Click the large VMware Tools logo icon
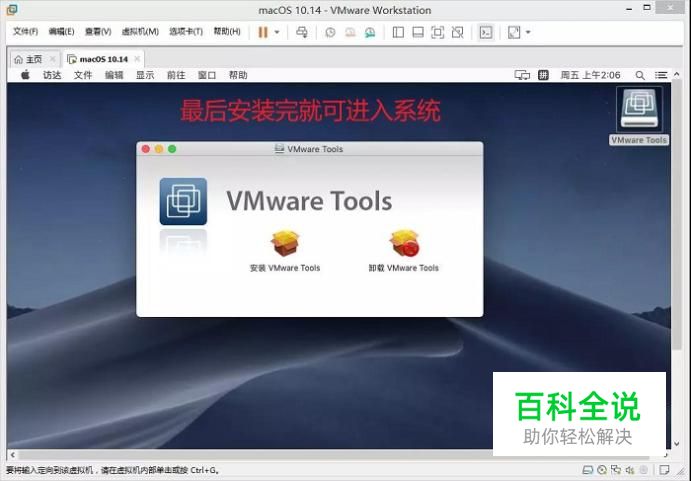The height and width of the screenshot is (481, 691). (183, 201)
